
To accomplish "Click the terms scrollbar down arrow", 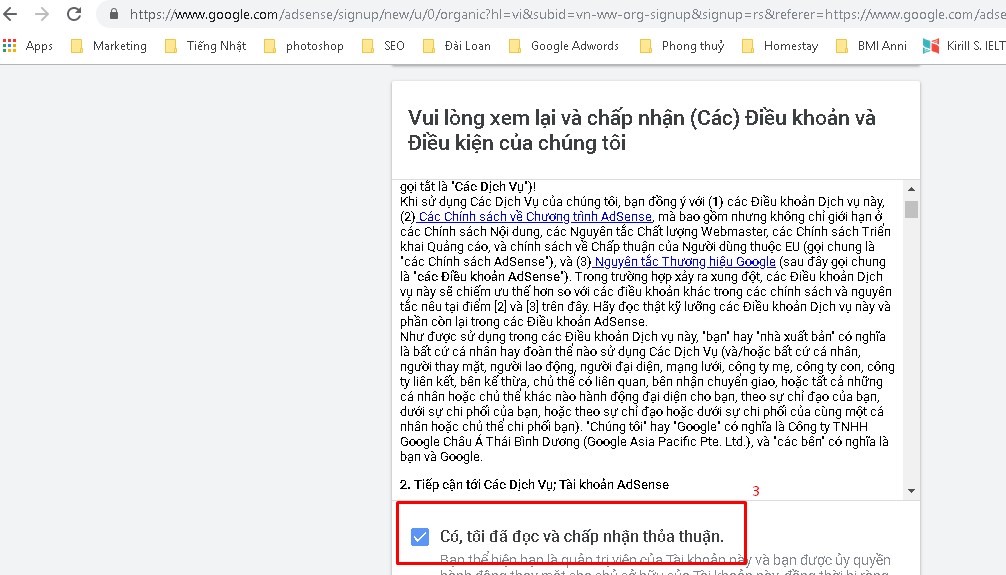I will coord(911,491).
